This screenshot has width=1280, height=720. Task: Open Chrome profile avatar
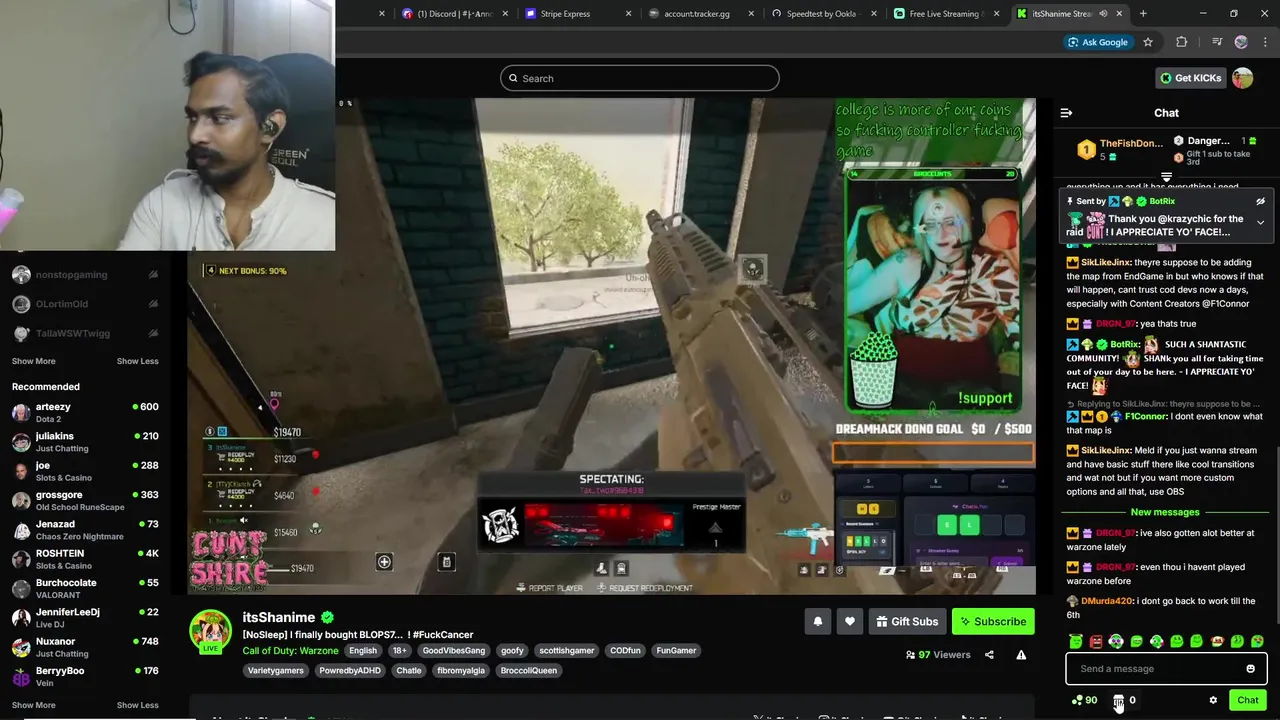1241,42
